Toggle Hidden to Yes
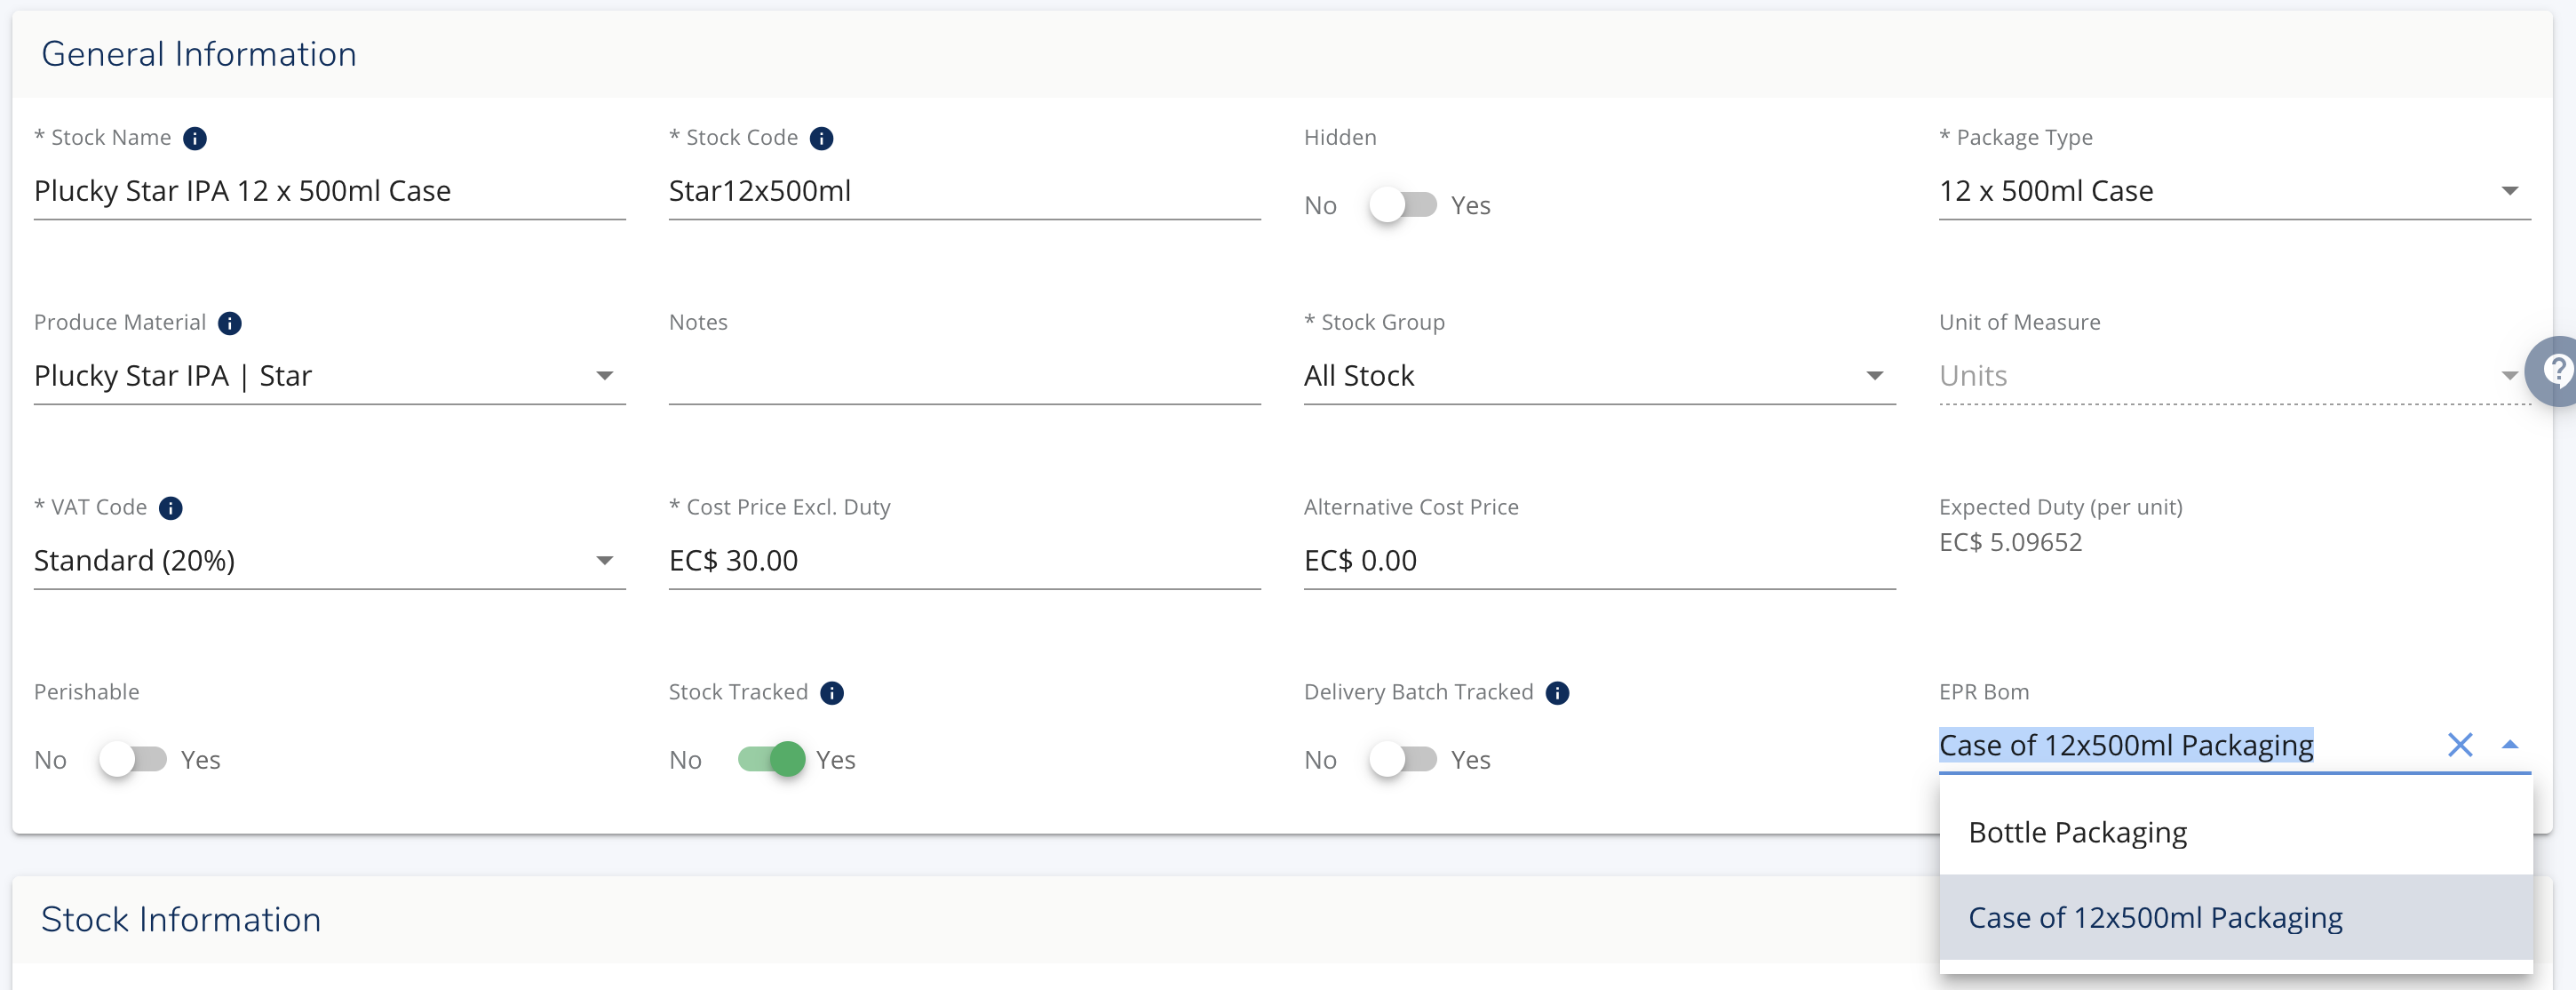This screenshot has height=990, width=2576. coord(1403,205)
